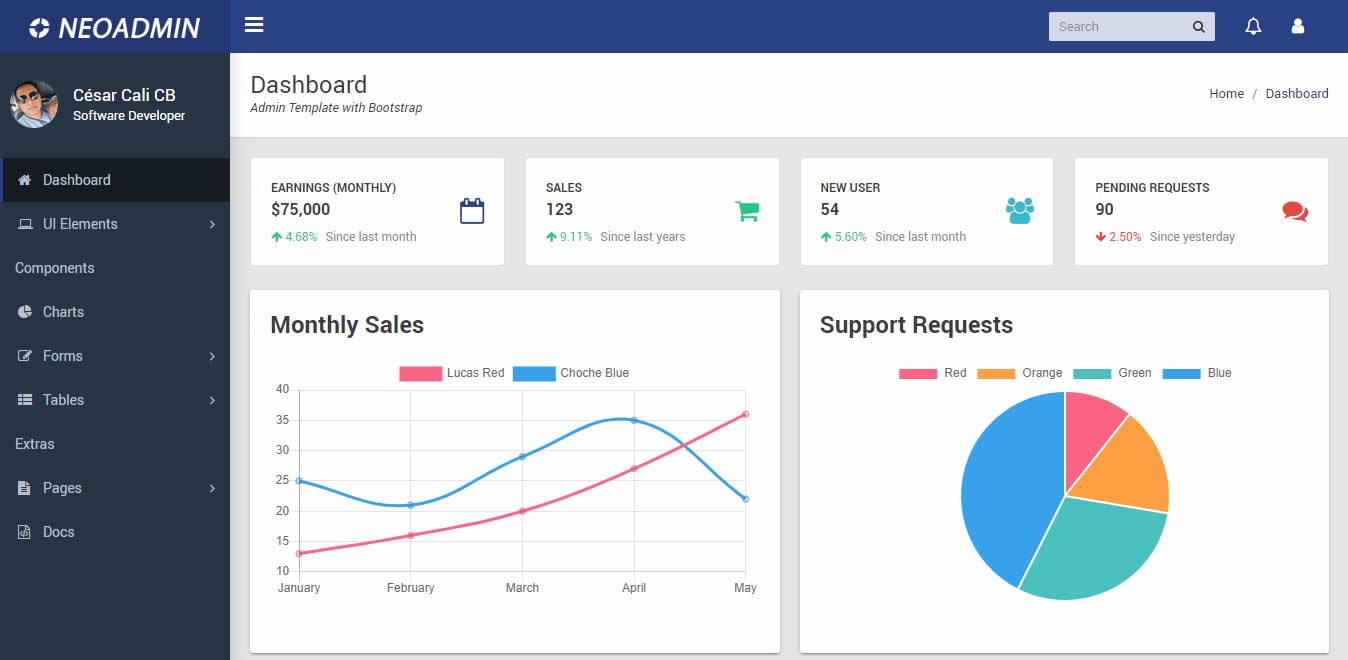Click the Home breadcrumb link
Viewport: 1348px width, 660px height.
[x=1226, y=93]
